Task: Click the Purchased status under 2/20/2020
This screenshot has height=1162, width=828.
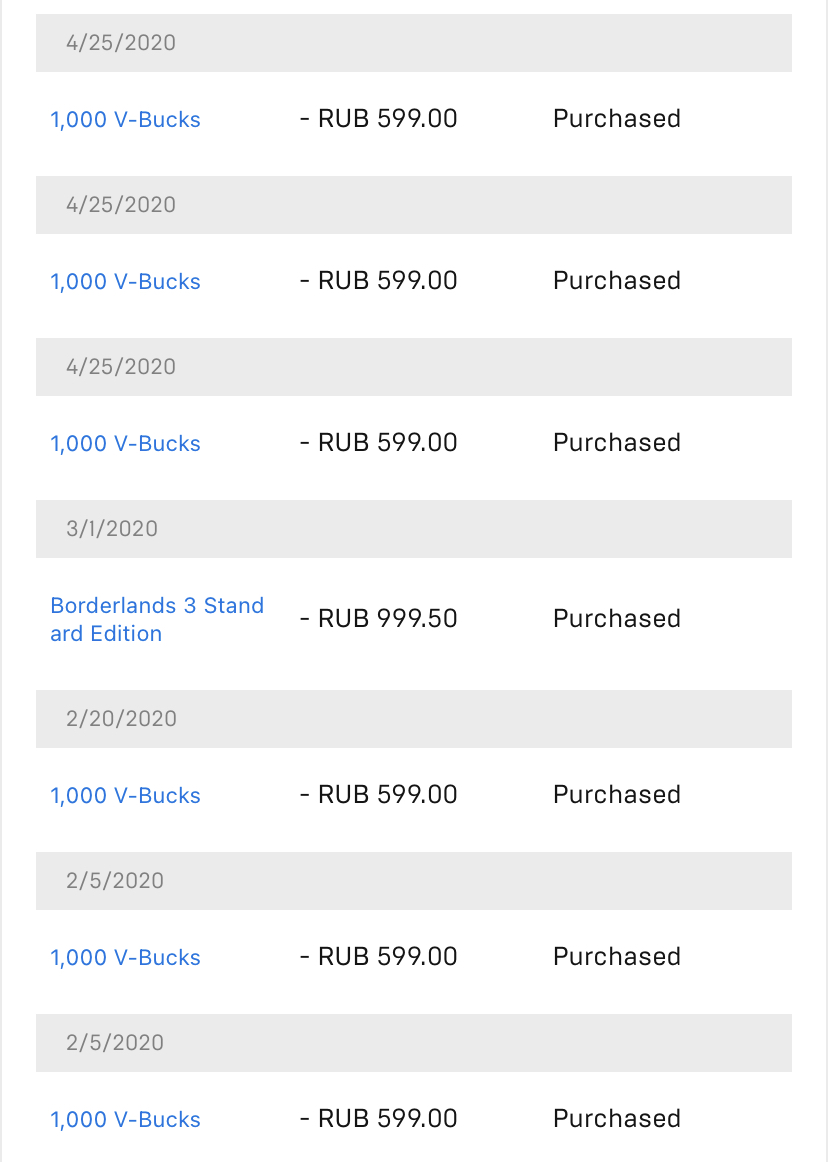Action: [x=617, y=794]
